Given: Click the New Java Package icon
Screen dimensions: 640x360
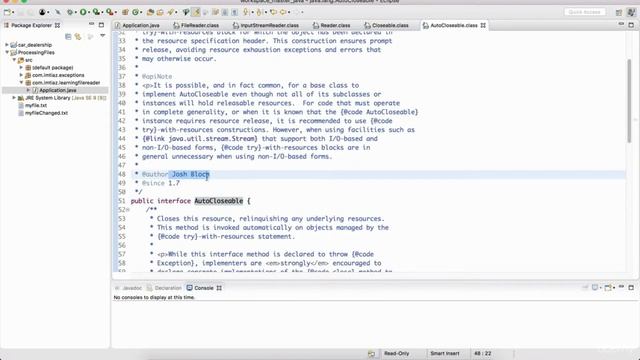Looking at the screenshot, I should (x=125, y=12).
